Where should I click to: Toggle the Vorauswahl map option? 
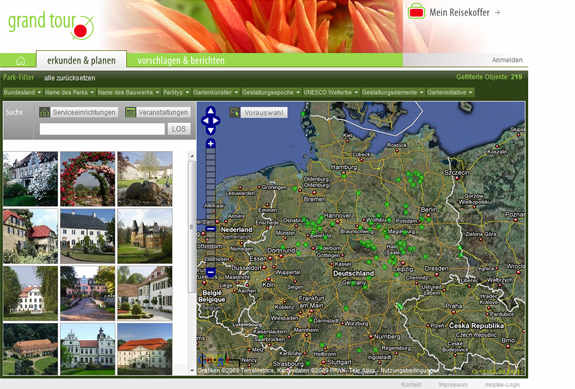tap(258, 113)
